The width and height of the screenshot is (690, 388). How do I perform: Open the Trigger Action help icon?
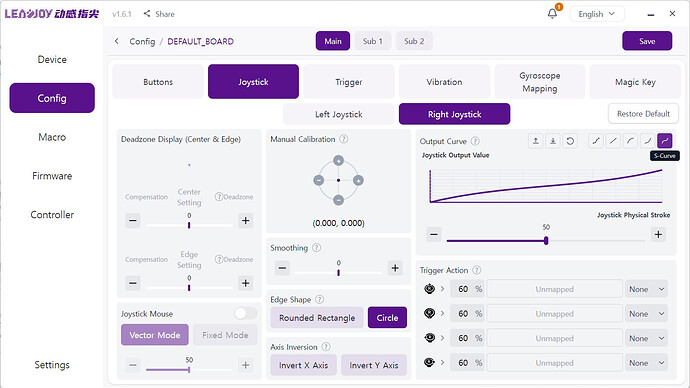point(477,270)
